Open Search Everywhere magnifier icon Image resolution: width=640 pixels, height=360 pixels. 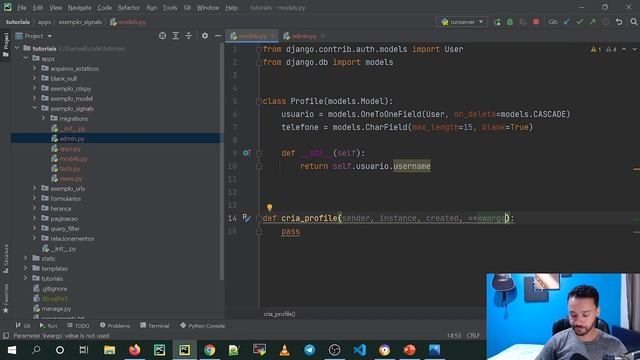633,22
